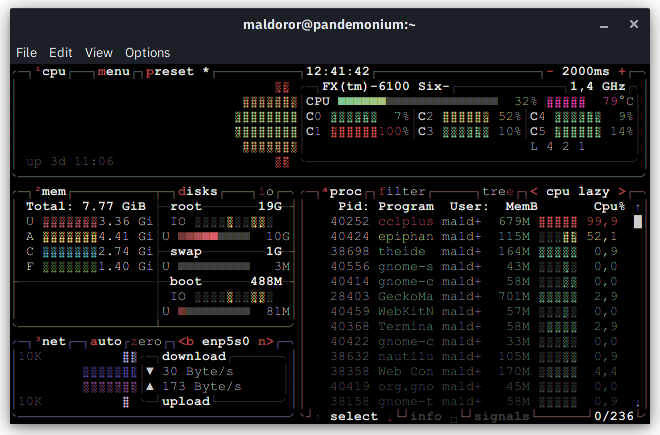Viewport: 660px width, 435px height.
Task: Click the right arrow after cpu lazy sorting
Action: pos(622,191)
